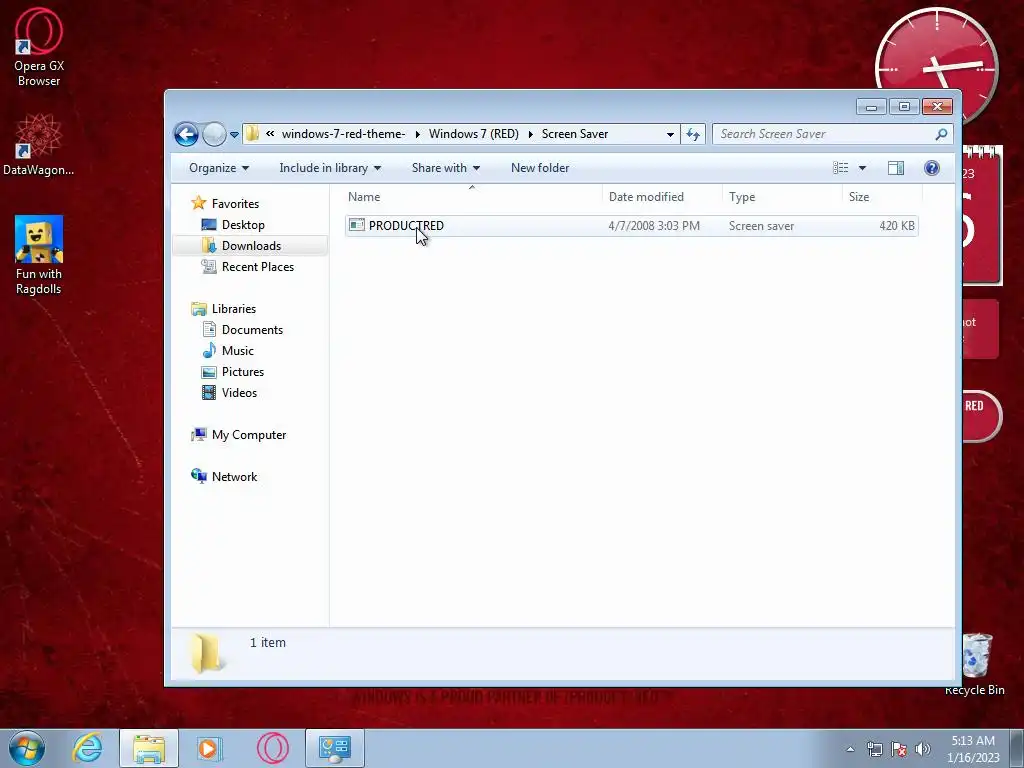Create a New folder
The height and width of the screenshot is (768, 1024).
point(540,168)
